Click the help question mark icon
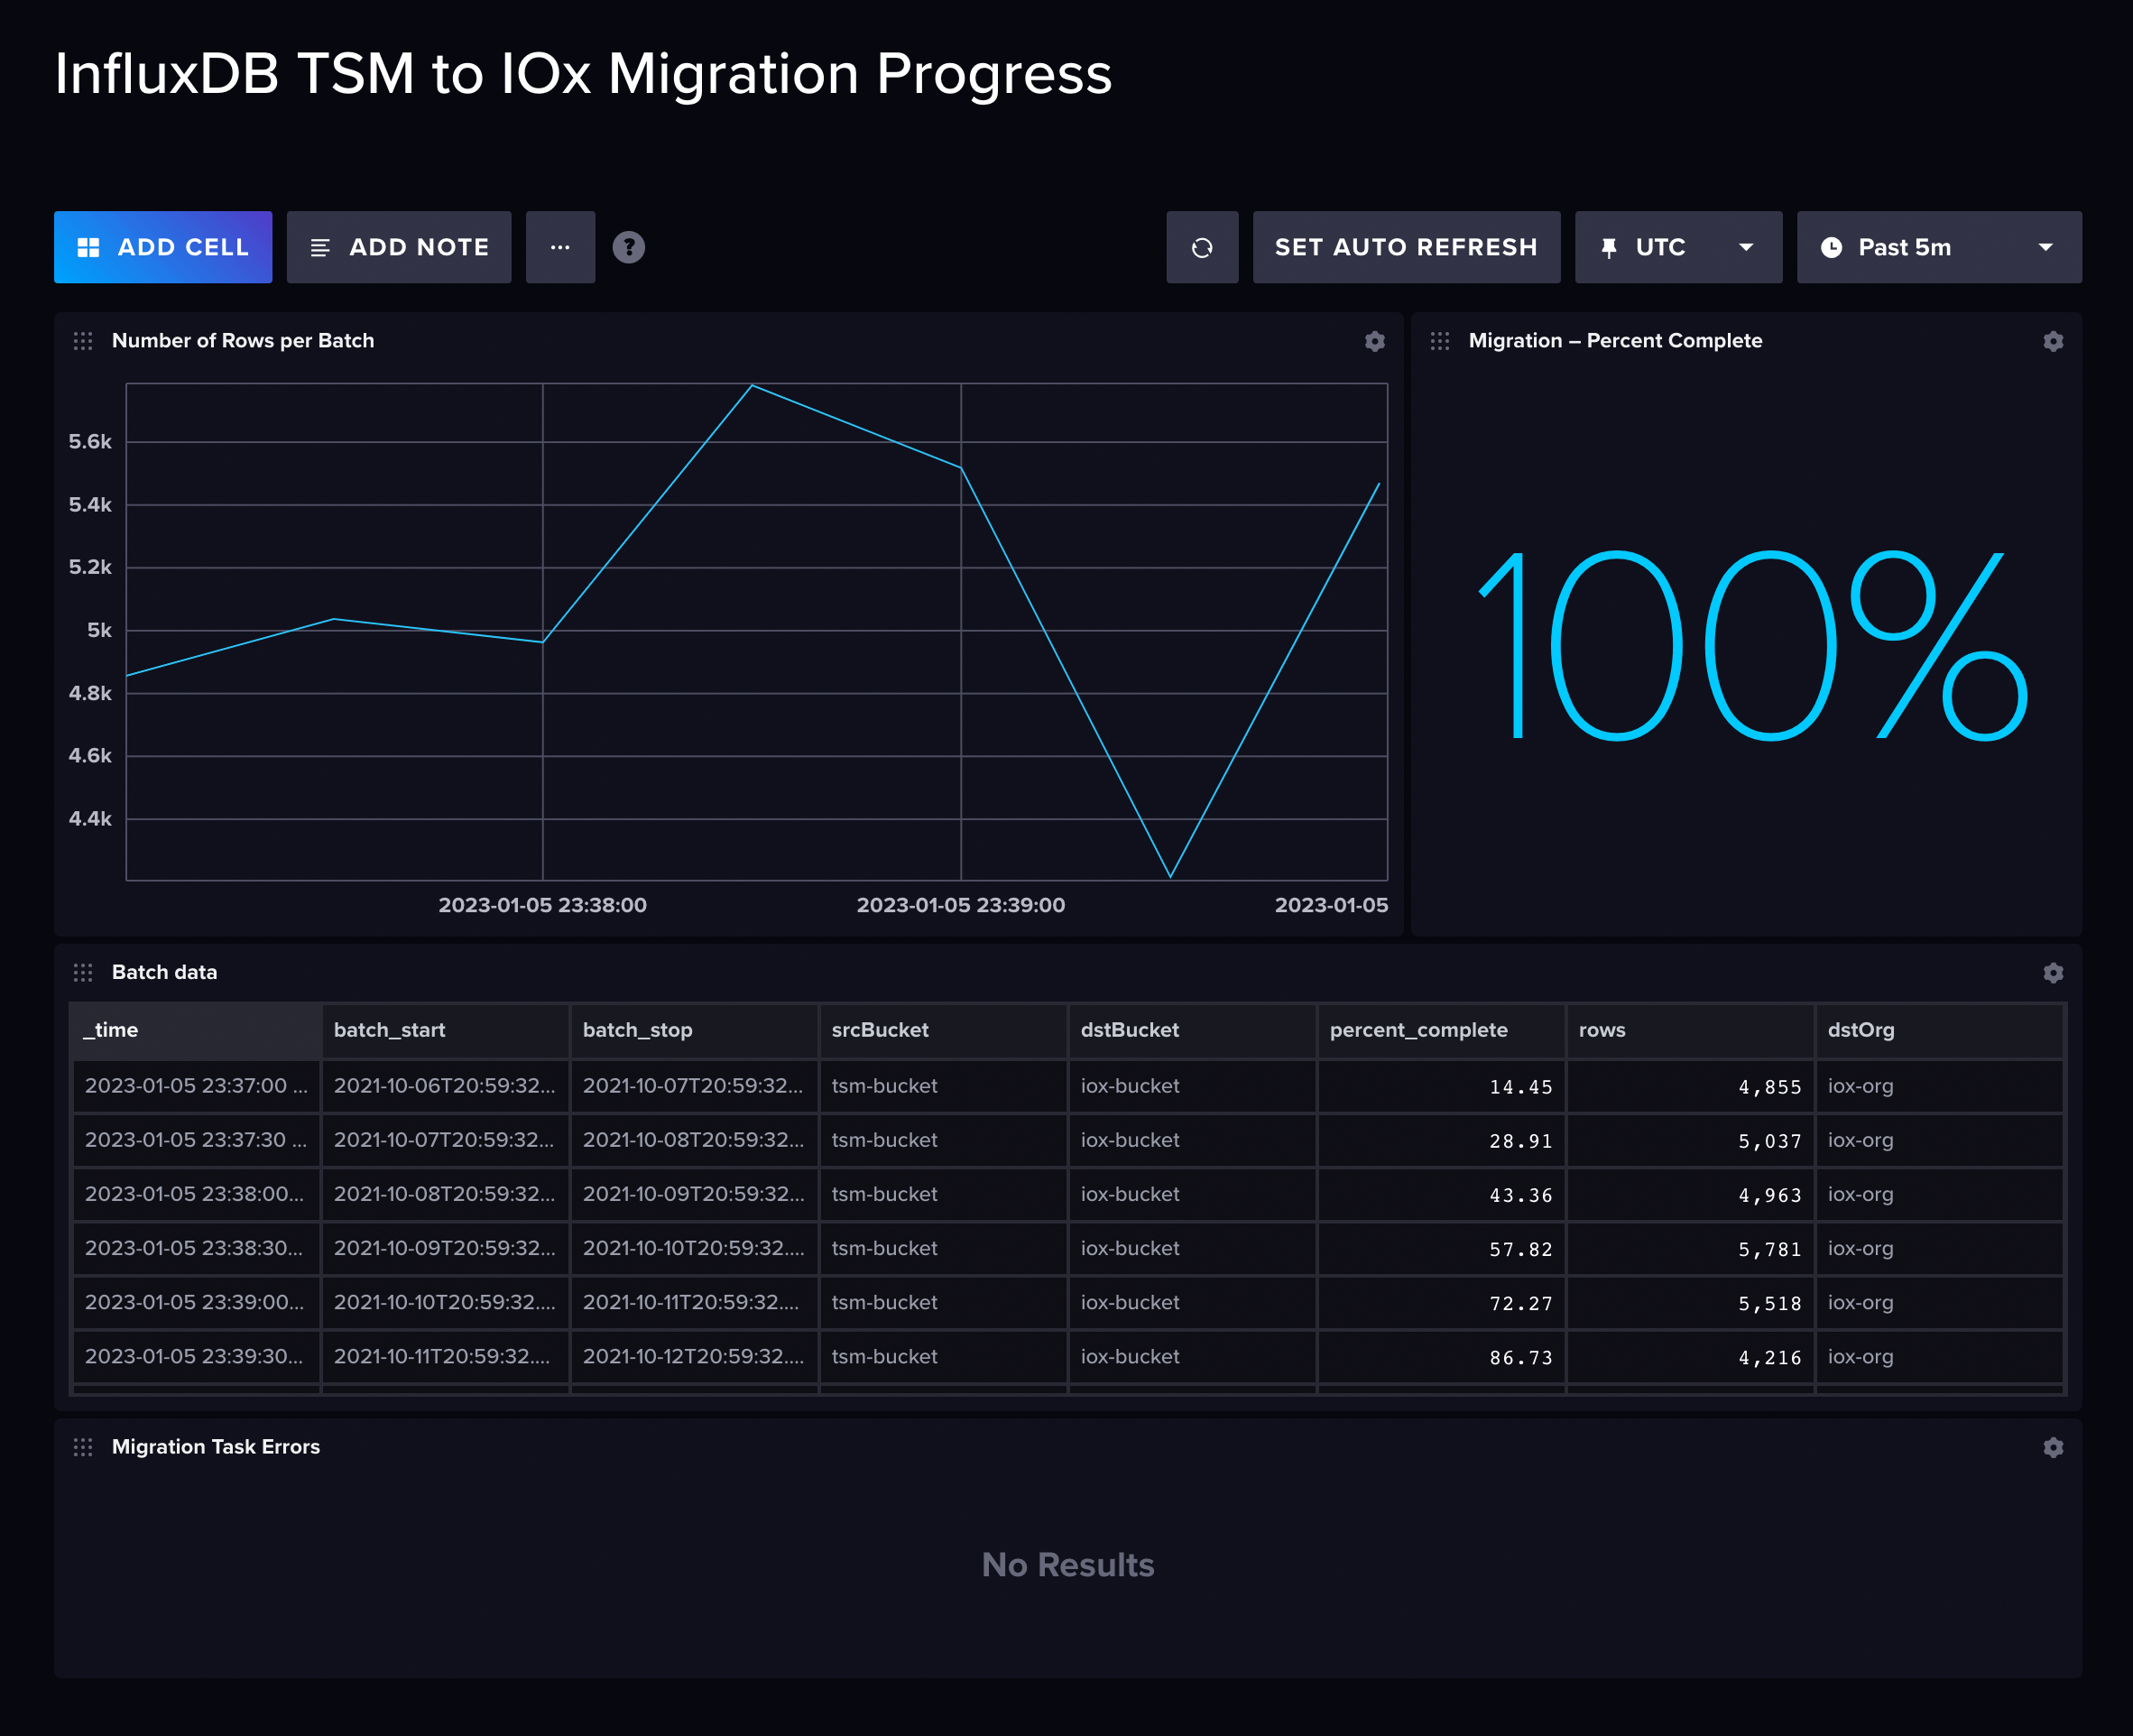The image size is (2133, 1736). (x=628, y=247)
